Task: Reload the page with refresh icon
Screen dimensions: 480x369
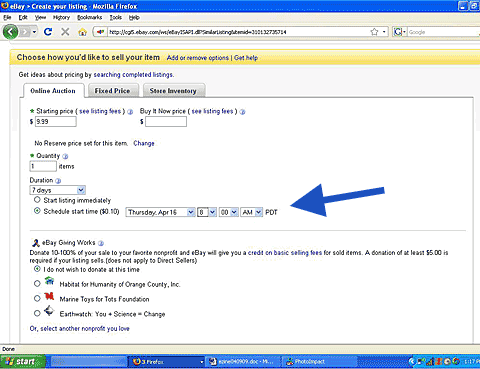Action: tap(48, 32)
